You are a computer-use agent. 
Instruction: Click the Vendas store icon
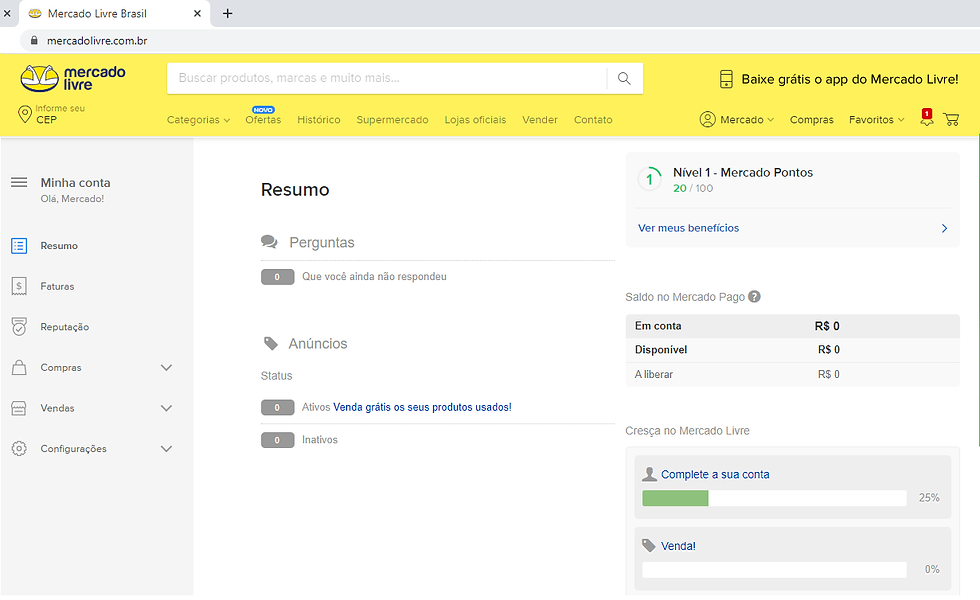click(x=19, y=408)
